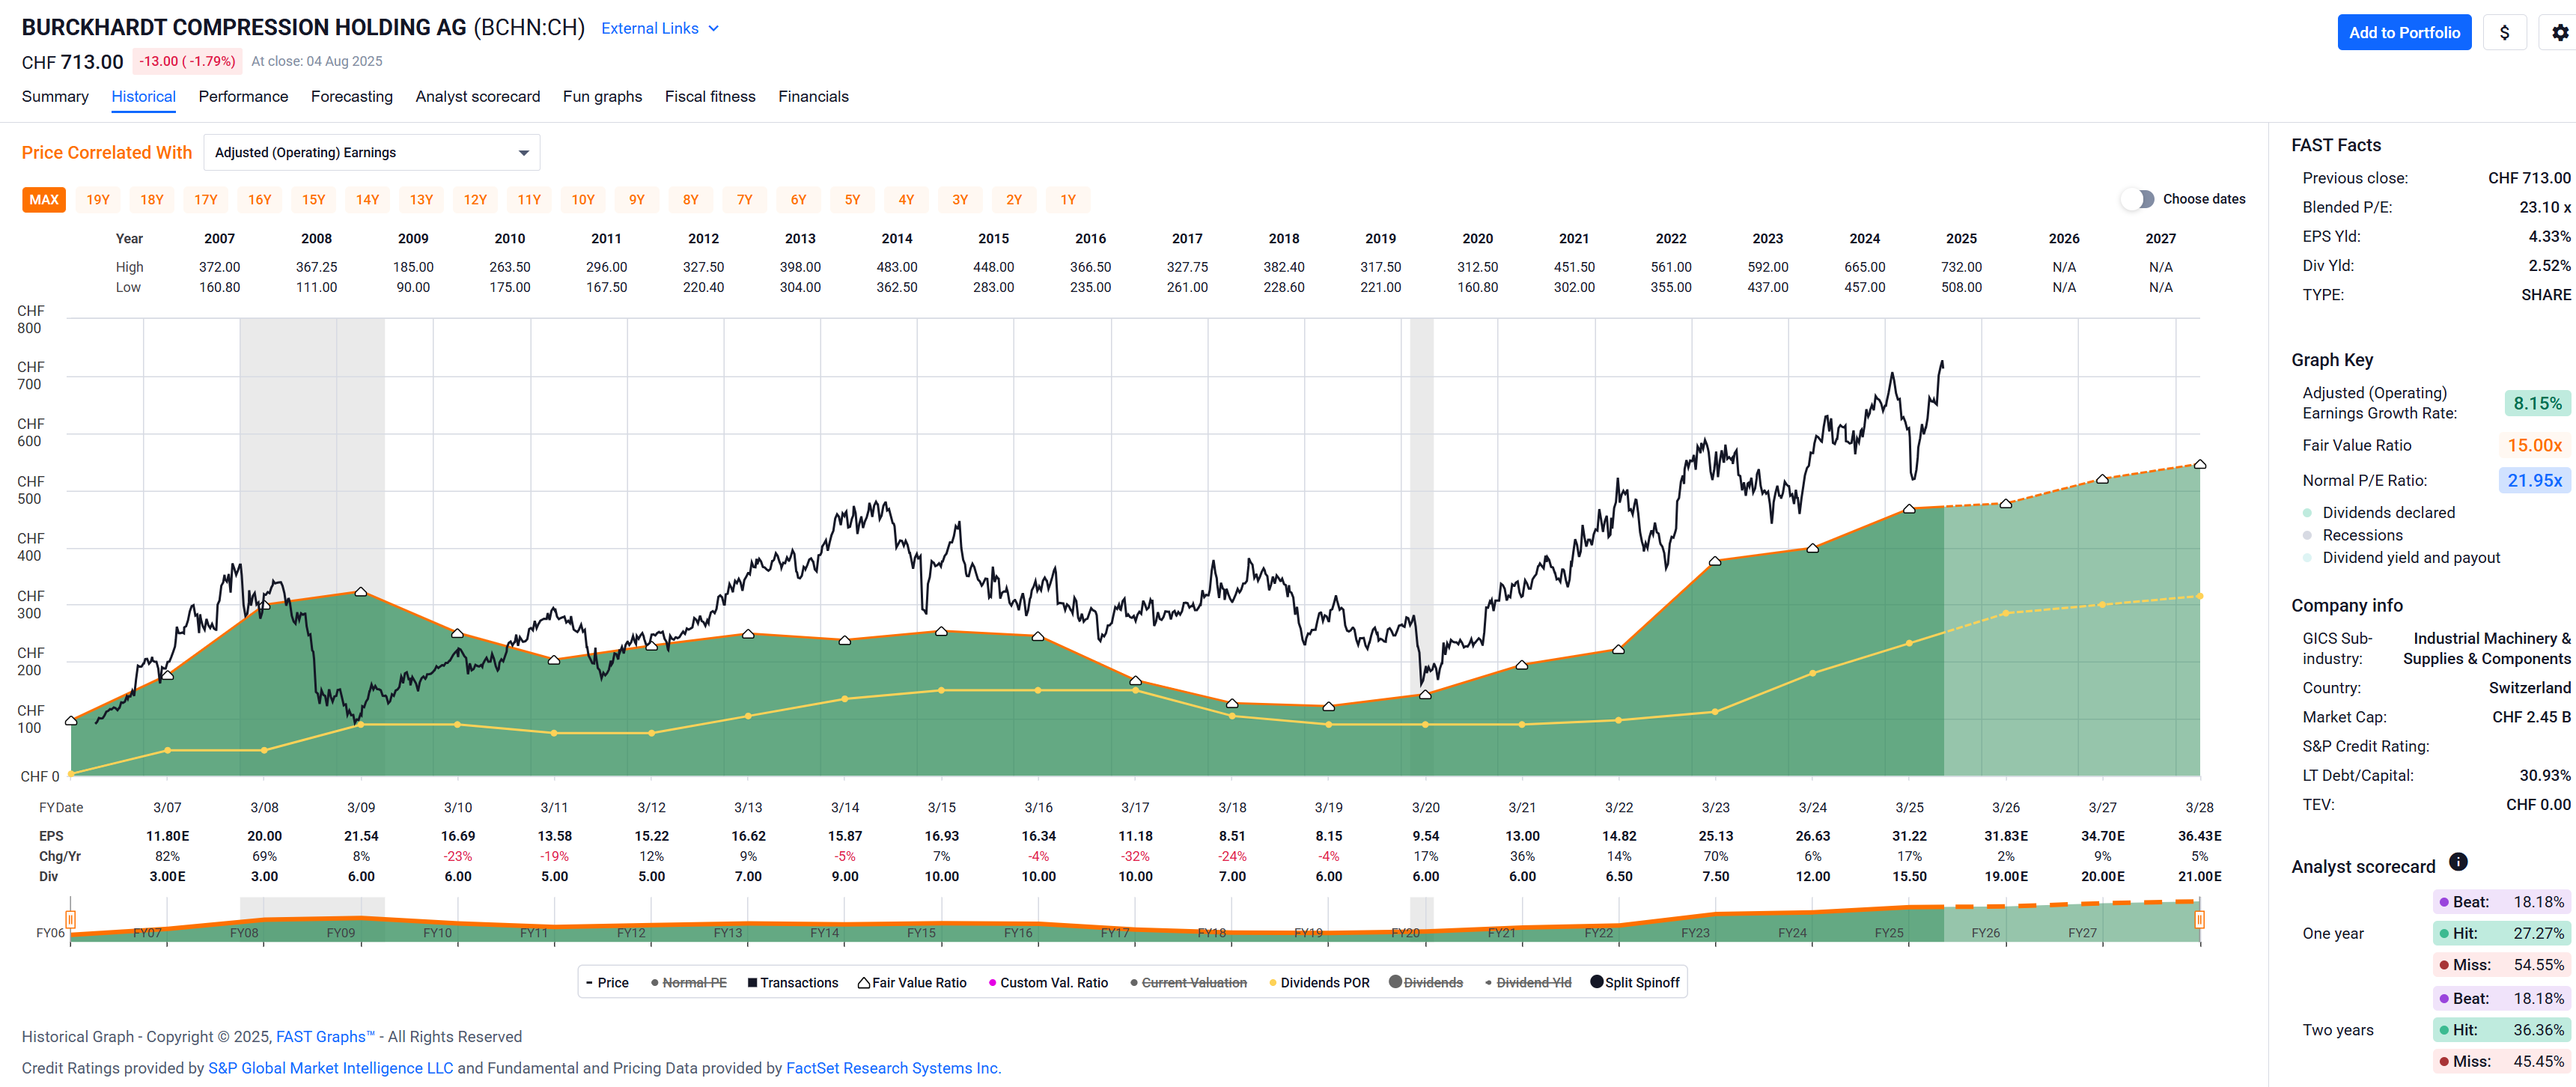Screen dimensions: 2576x1087
Task: Select the 1Y time range
Action: tap(1068, 200)
